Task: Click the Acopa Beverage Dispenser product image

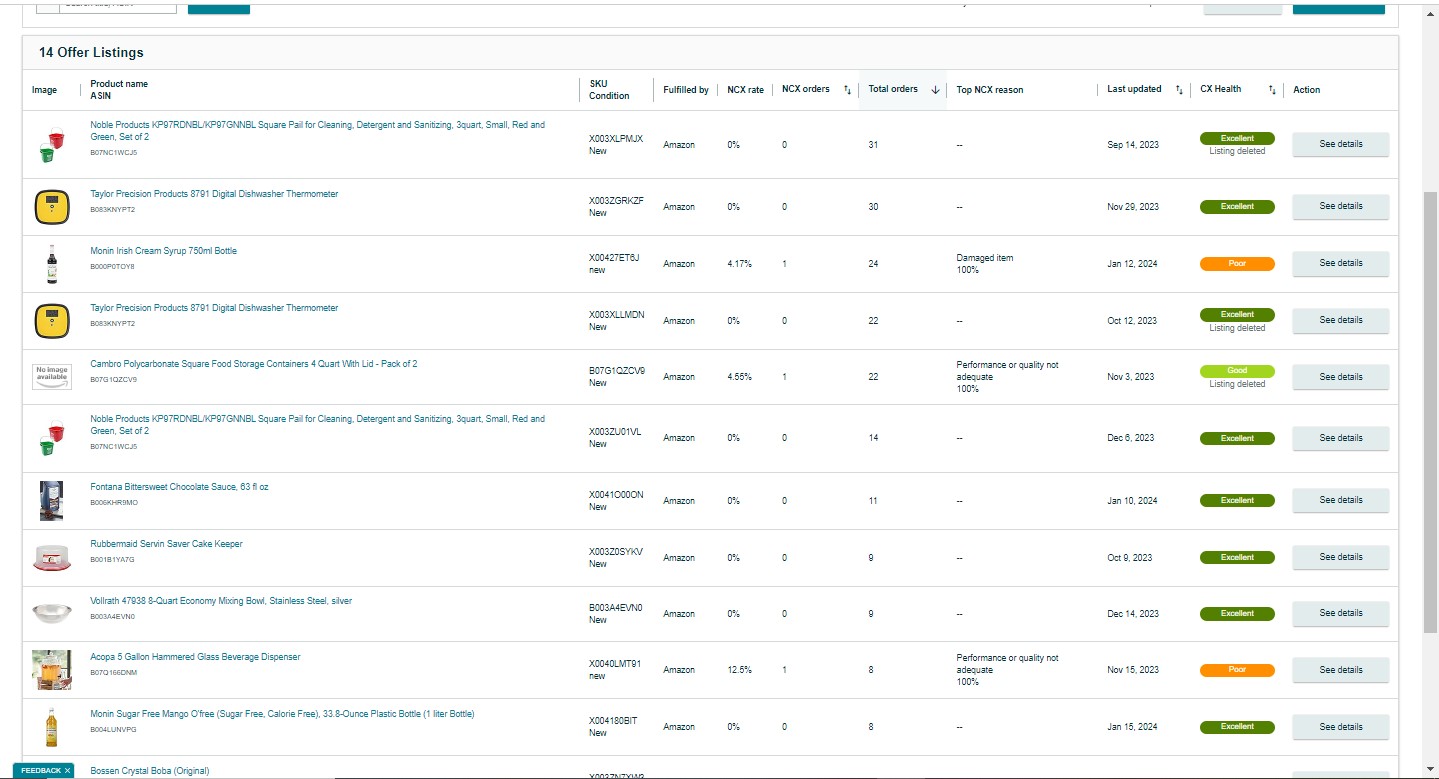Action: tap(52, 670)
